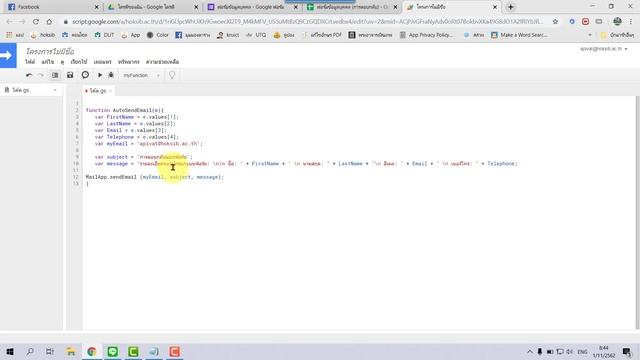Open the Windows Start menu
This screenshot has height=360, width=640.
pyautogui.click(x=9, y=351)
